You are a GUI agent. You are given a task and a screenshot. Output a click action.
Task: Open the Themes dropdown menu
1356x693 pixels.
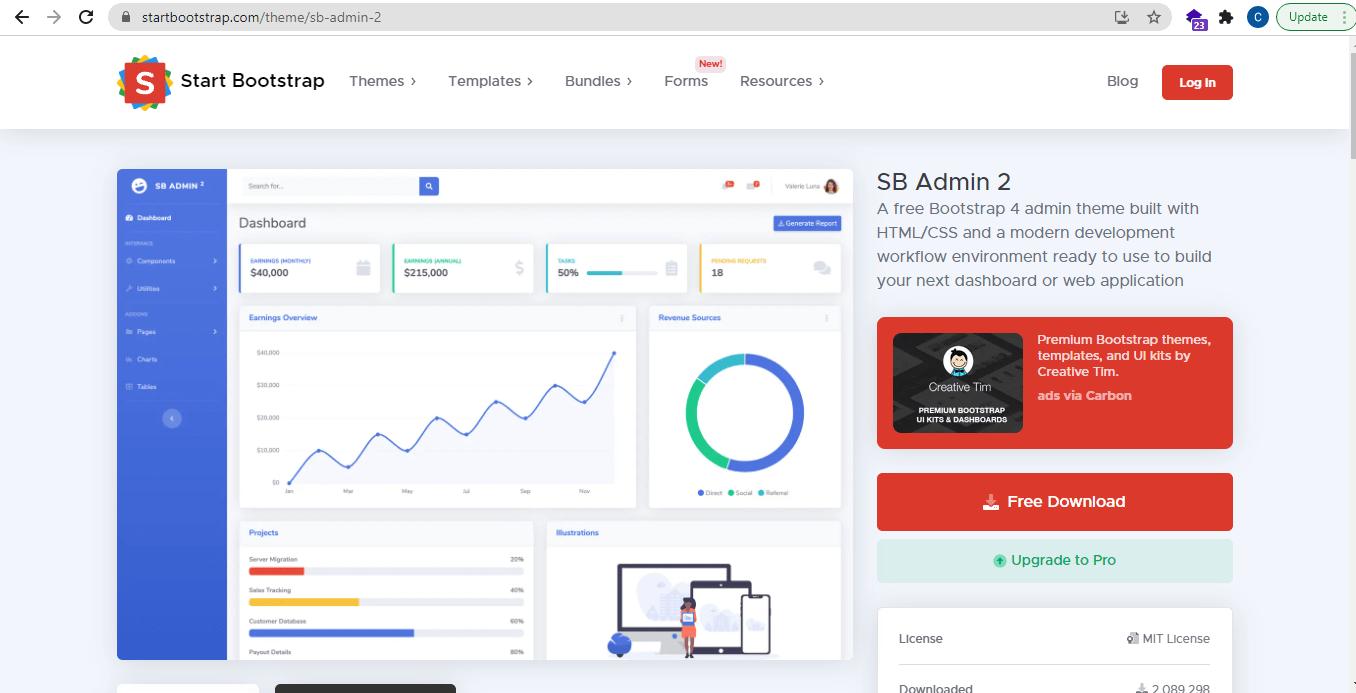pyautogui.click(x=382, y=81)
